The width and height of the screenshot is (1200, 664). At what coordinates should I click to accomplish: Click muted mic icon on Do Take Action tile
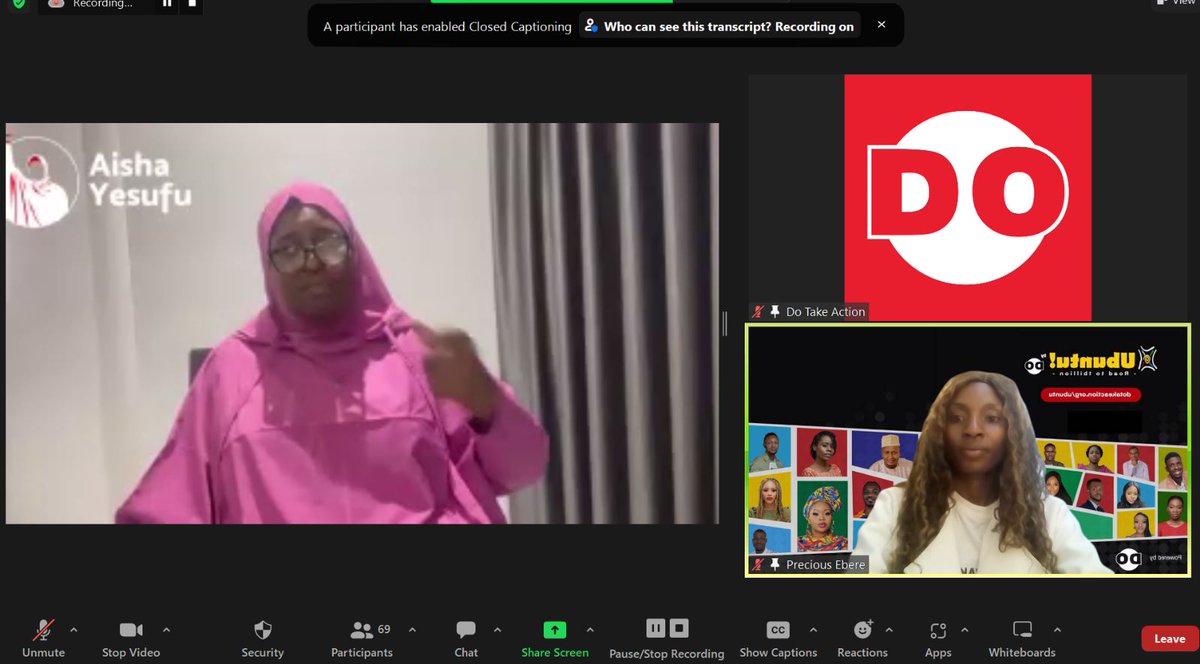point(759,312)
